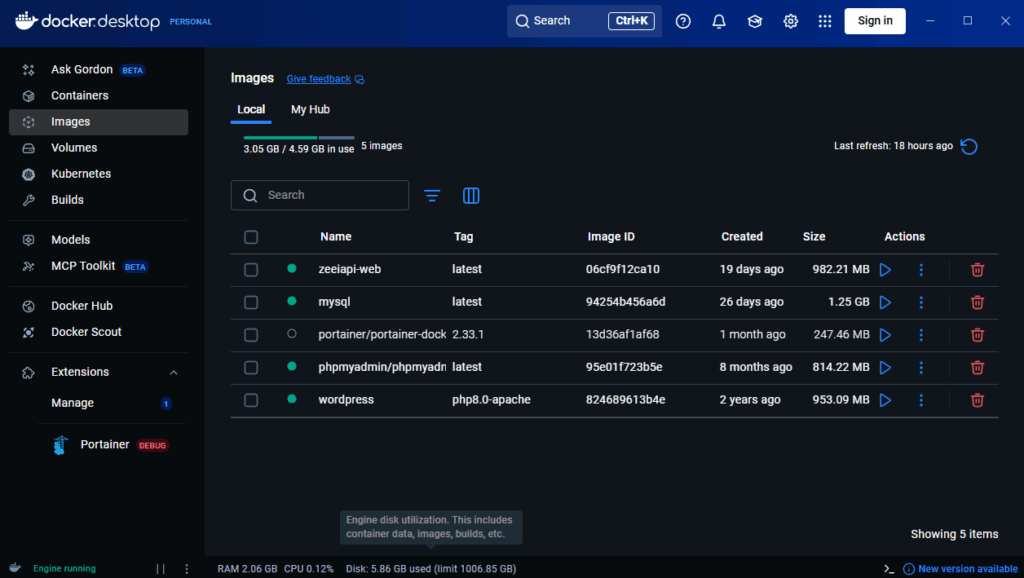Go to Containers in the sidebar
This screenshot has width=1024, height=578.
[x=99, y=96]
